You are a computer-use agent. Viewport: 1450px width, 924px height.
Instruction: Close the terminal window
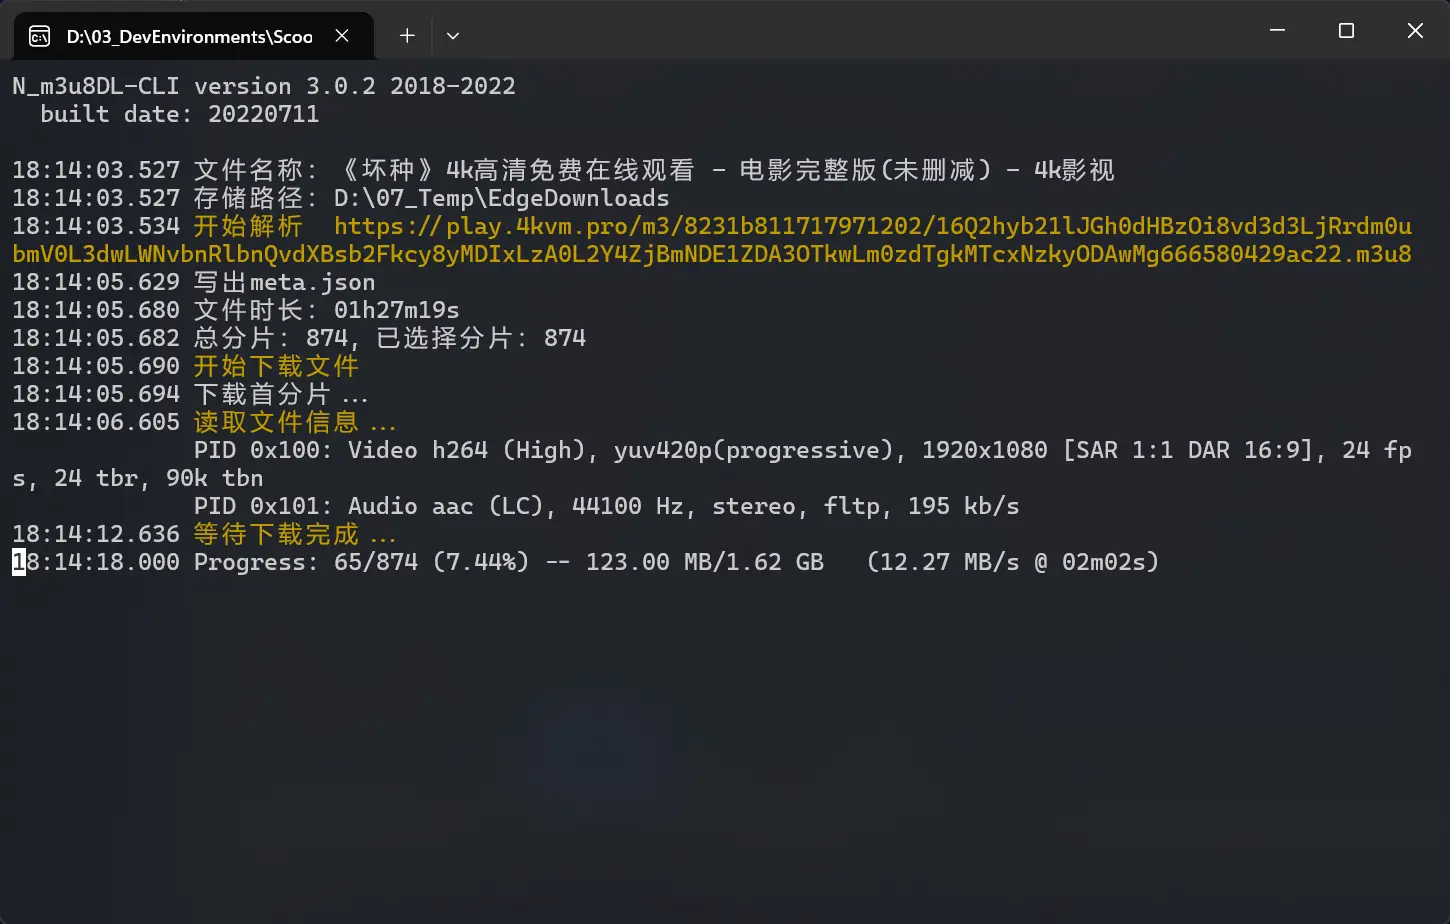click(1415, 31)
